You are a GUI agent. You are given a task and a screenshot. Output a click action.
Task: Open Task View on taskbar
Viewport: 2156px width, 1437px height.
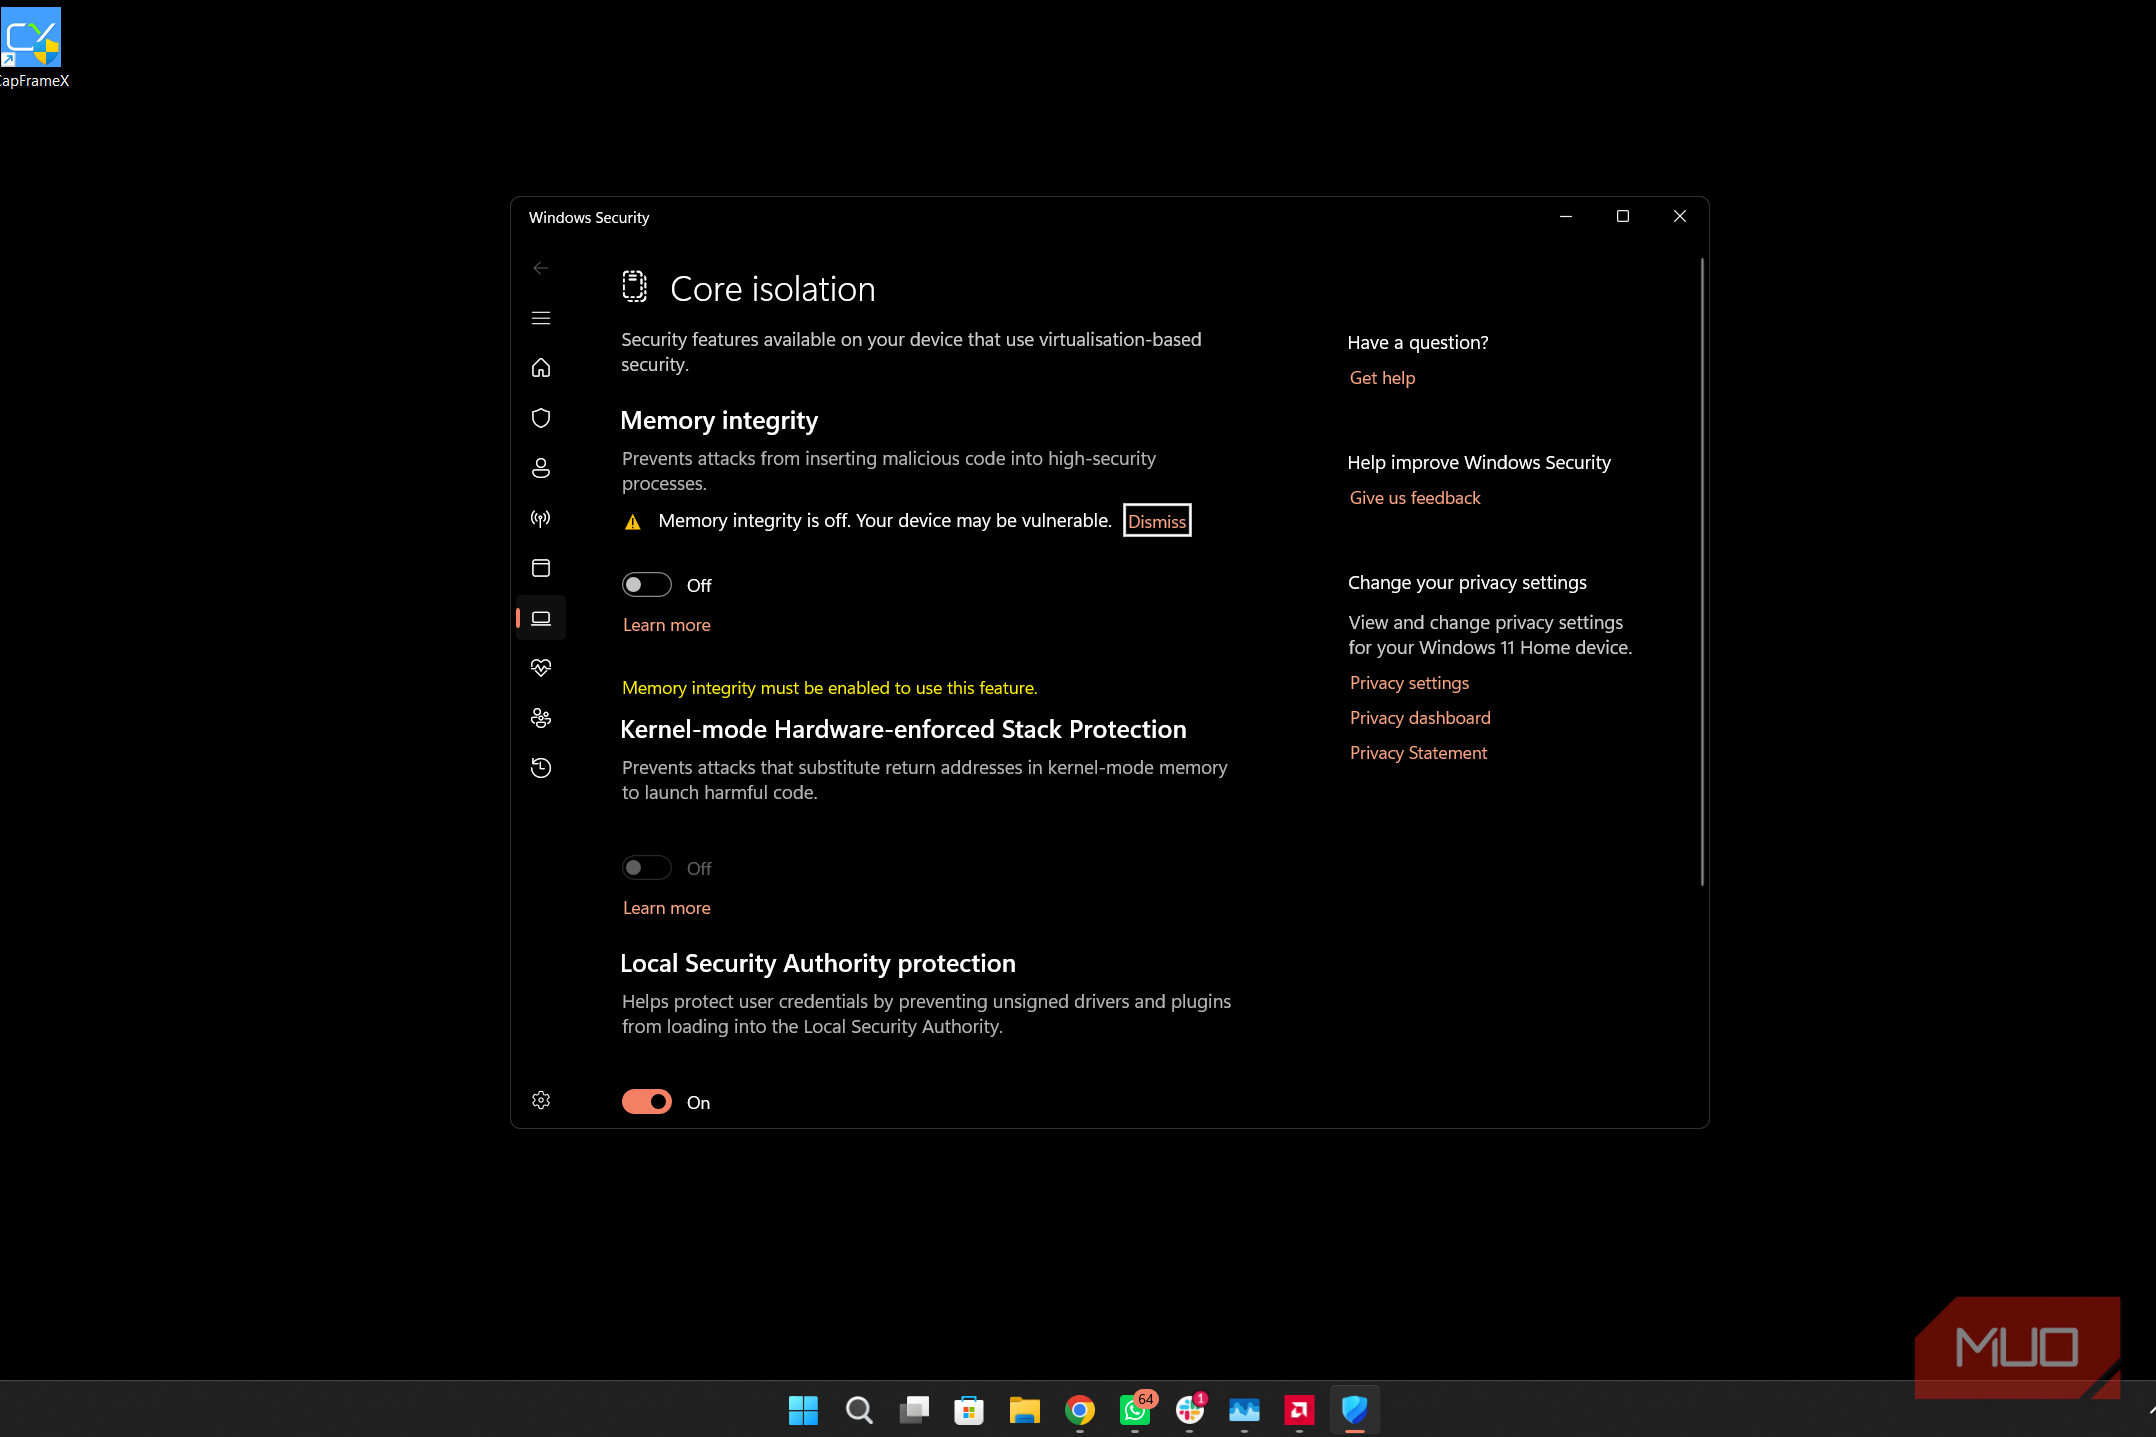pos(914,1410)
